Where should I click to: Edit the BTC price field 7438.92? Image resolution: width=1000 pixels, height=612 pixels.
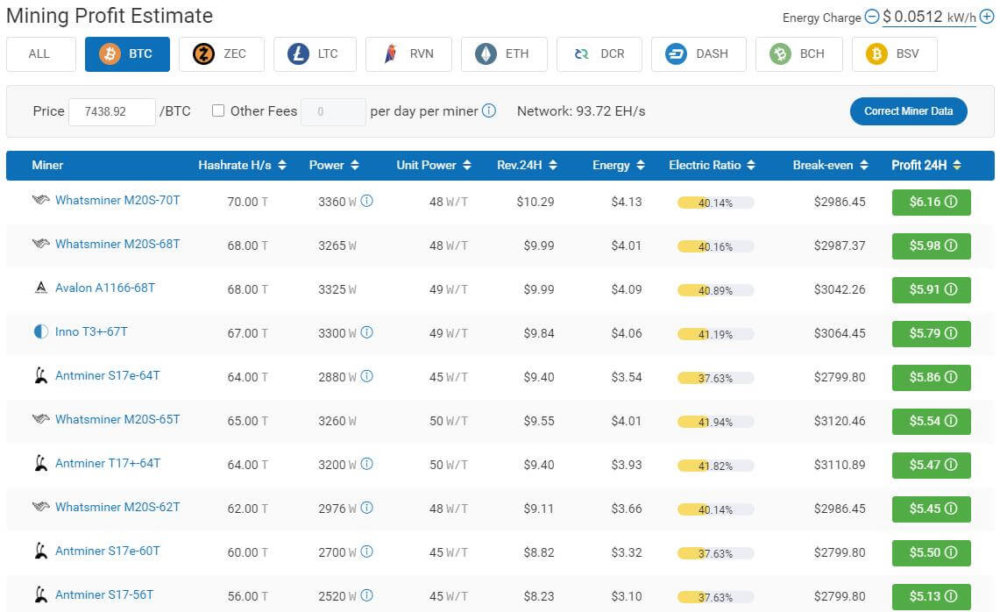click(112, 112)
